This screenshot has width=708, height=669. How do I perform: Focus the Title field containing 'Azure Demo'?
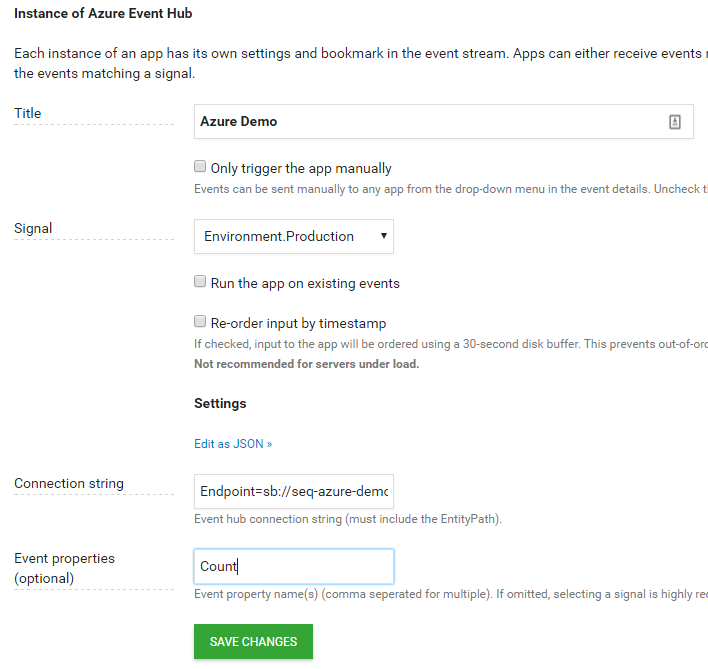(430, 122)
